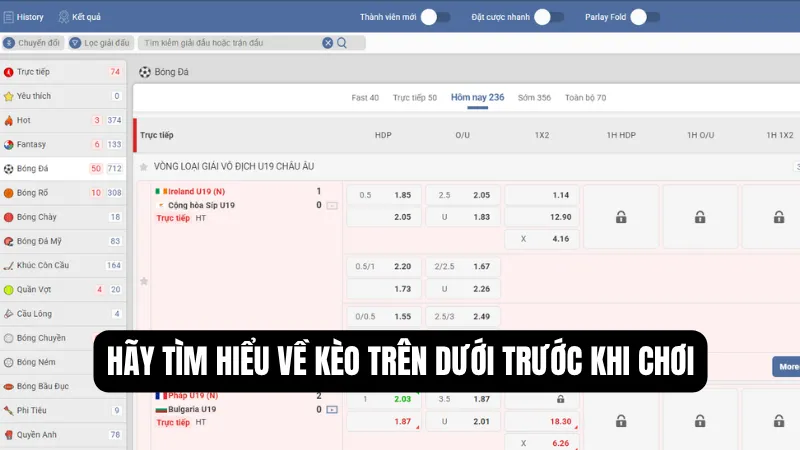
Task: Click Chuyển đổi button
Action: point(32,43)
